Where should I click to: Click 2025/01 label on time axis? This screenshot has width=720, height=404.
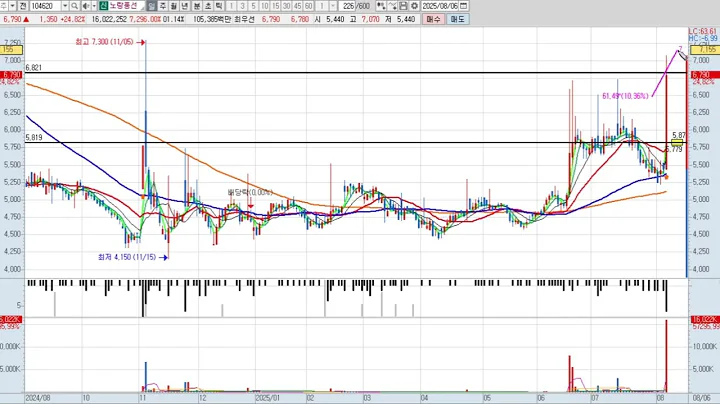click(x=268, y=398)
